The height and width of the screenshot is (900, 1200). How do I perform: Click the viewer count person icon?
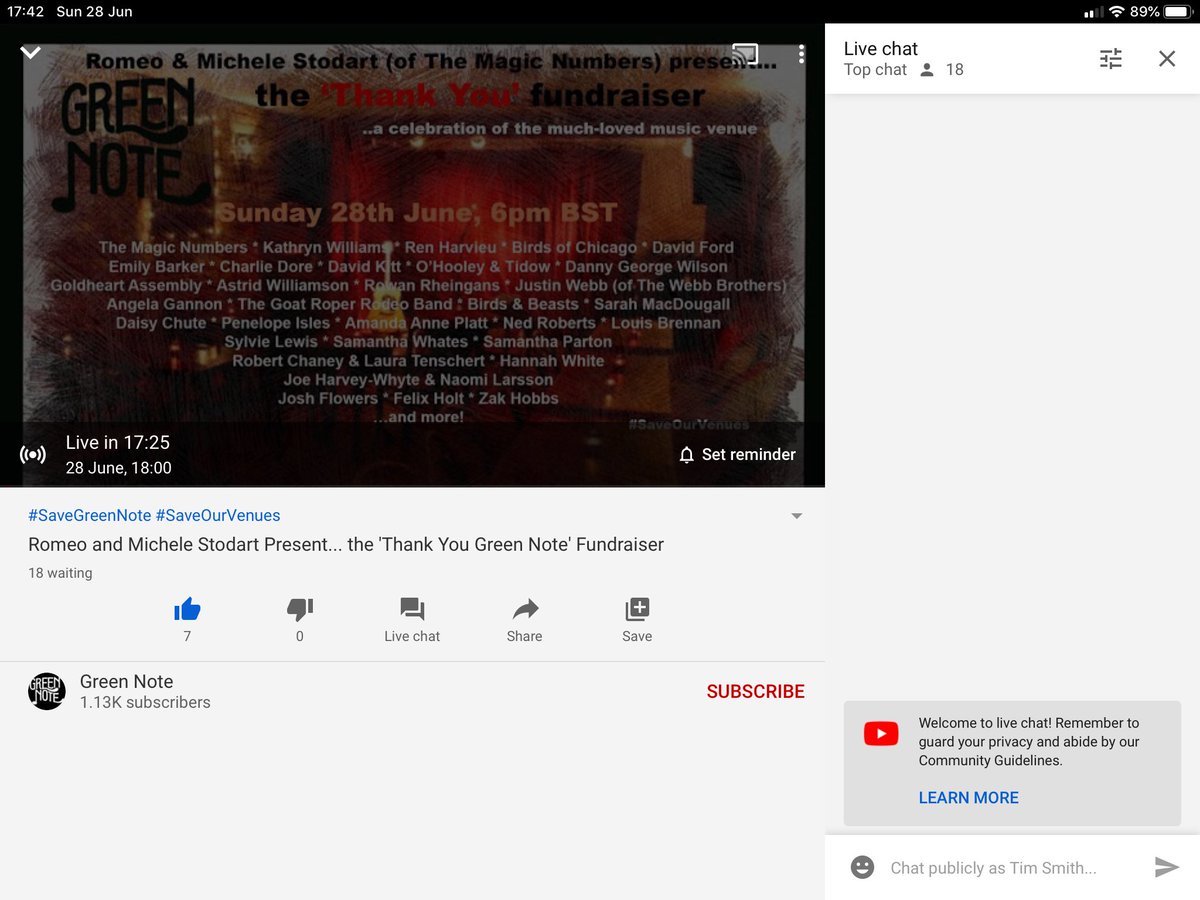(927, 70)
